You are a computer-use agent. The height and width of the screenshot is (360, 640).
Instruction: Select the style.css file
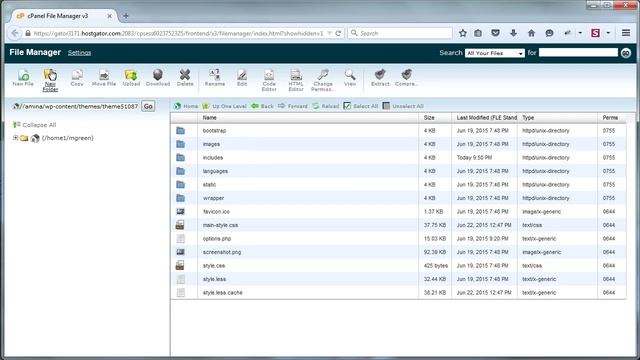pyautogui.click(x=398, y=265)
